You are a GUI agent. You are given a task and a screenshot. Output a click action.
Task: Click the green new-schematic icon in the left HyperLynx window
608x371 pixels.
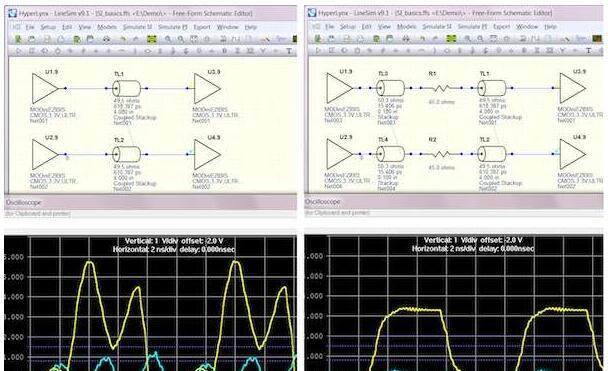[18, 39]
